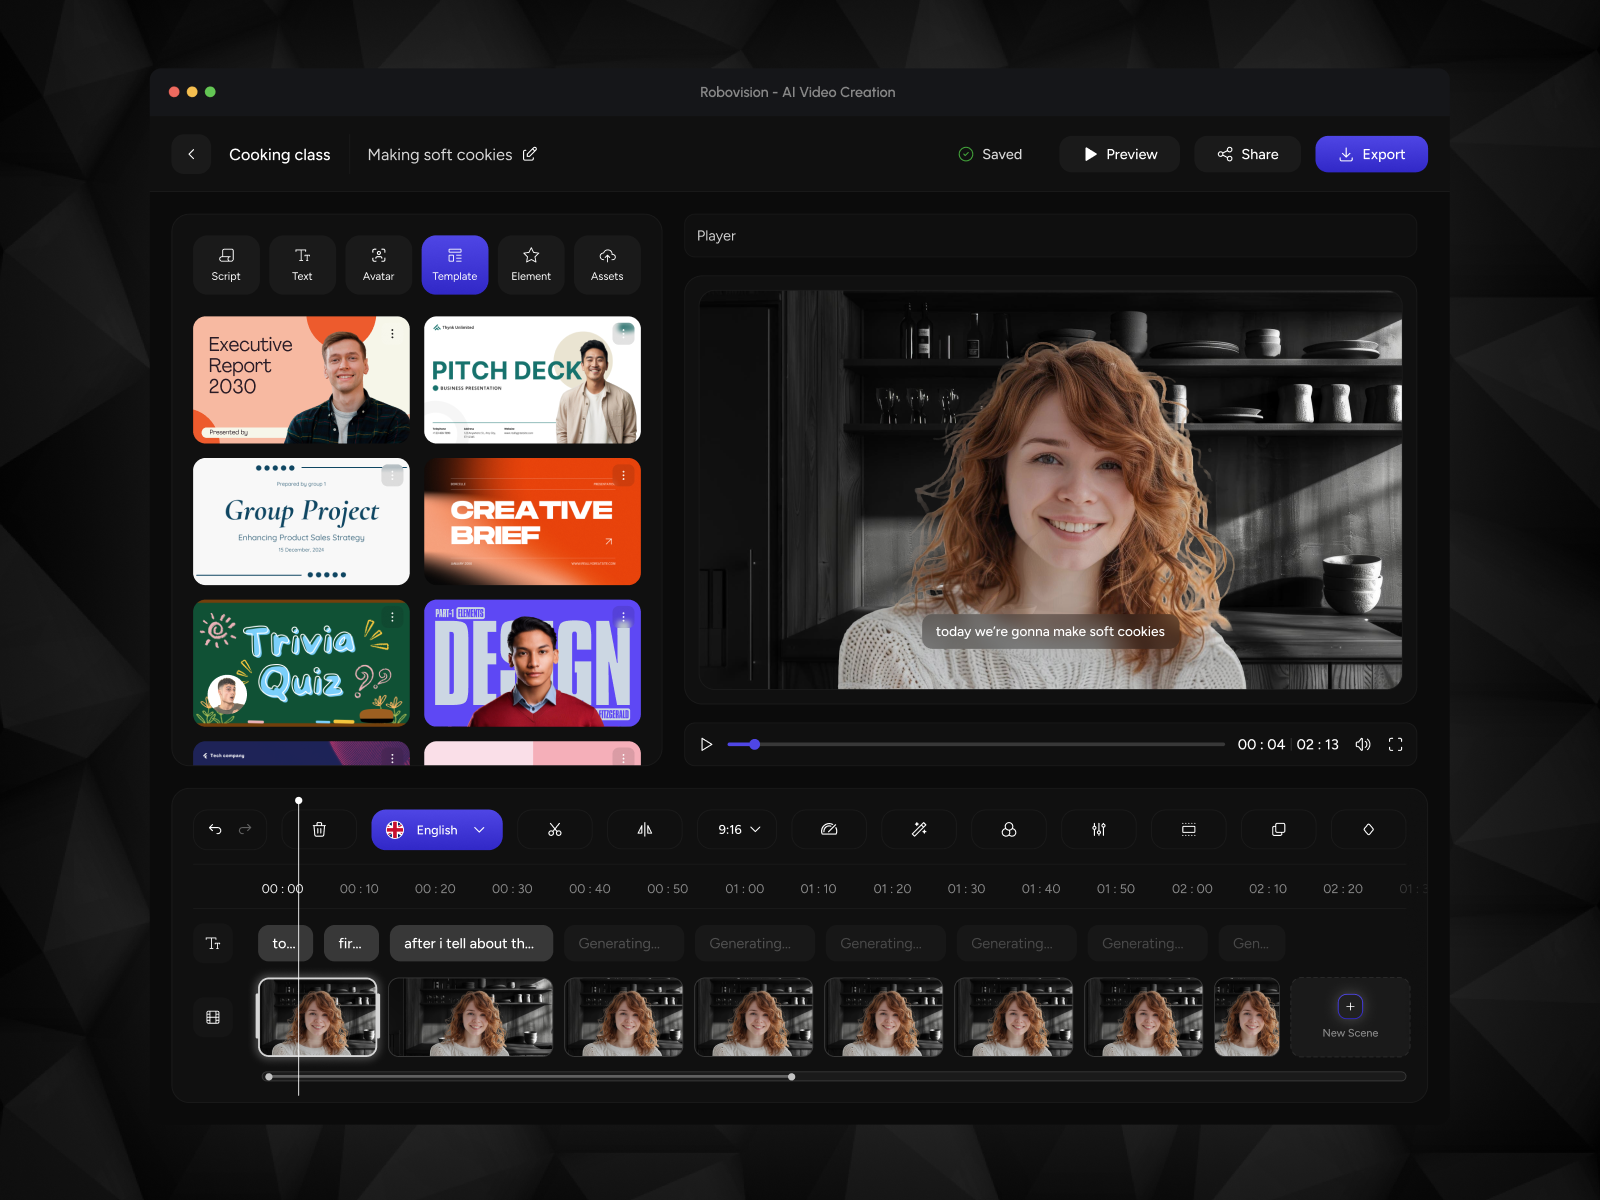This screenshot has width=1600, height=1200.
Task: Preview the Making soft cookies video
Action: pos(1119,154)
